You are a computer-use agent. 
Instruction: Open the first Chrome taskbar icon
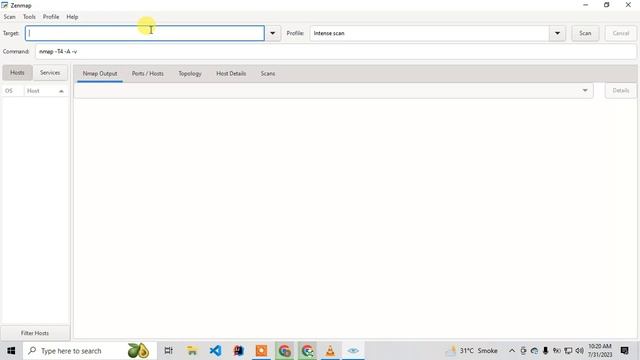tap(284, 351)
